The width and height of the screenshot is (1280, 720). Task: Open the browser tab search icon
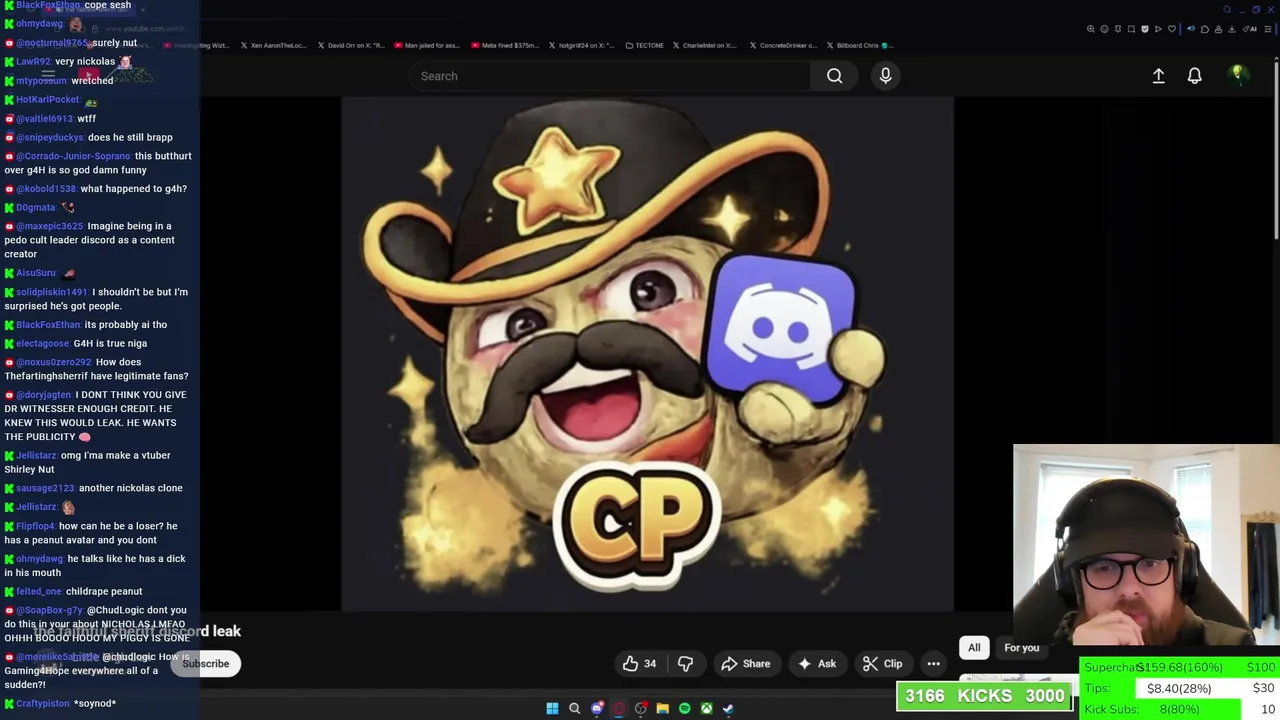pyautogui.click(x=1227, y=10)
